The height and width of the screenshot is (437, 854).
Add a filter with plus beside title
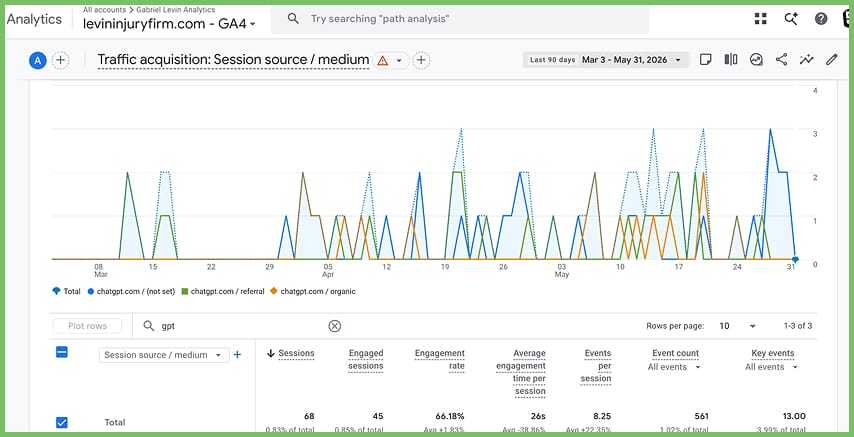tap(421, 60)
